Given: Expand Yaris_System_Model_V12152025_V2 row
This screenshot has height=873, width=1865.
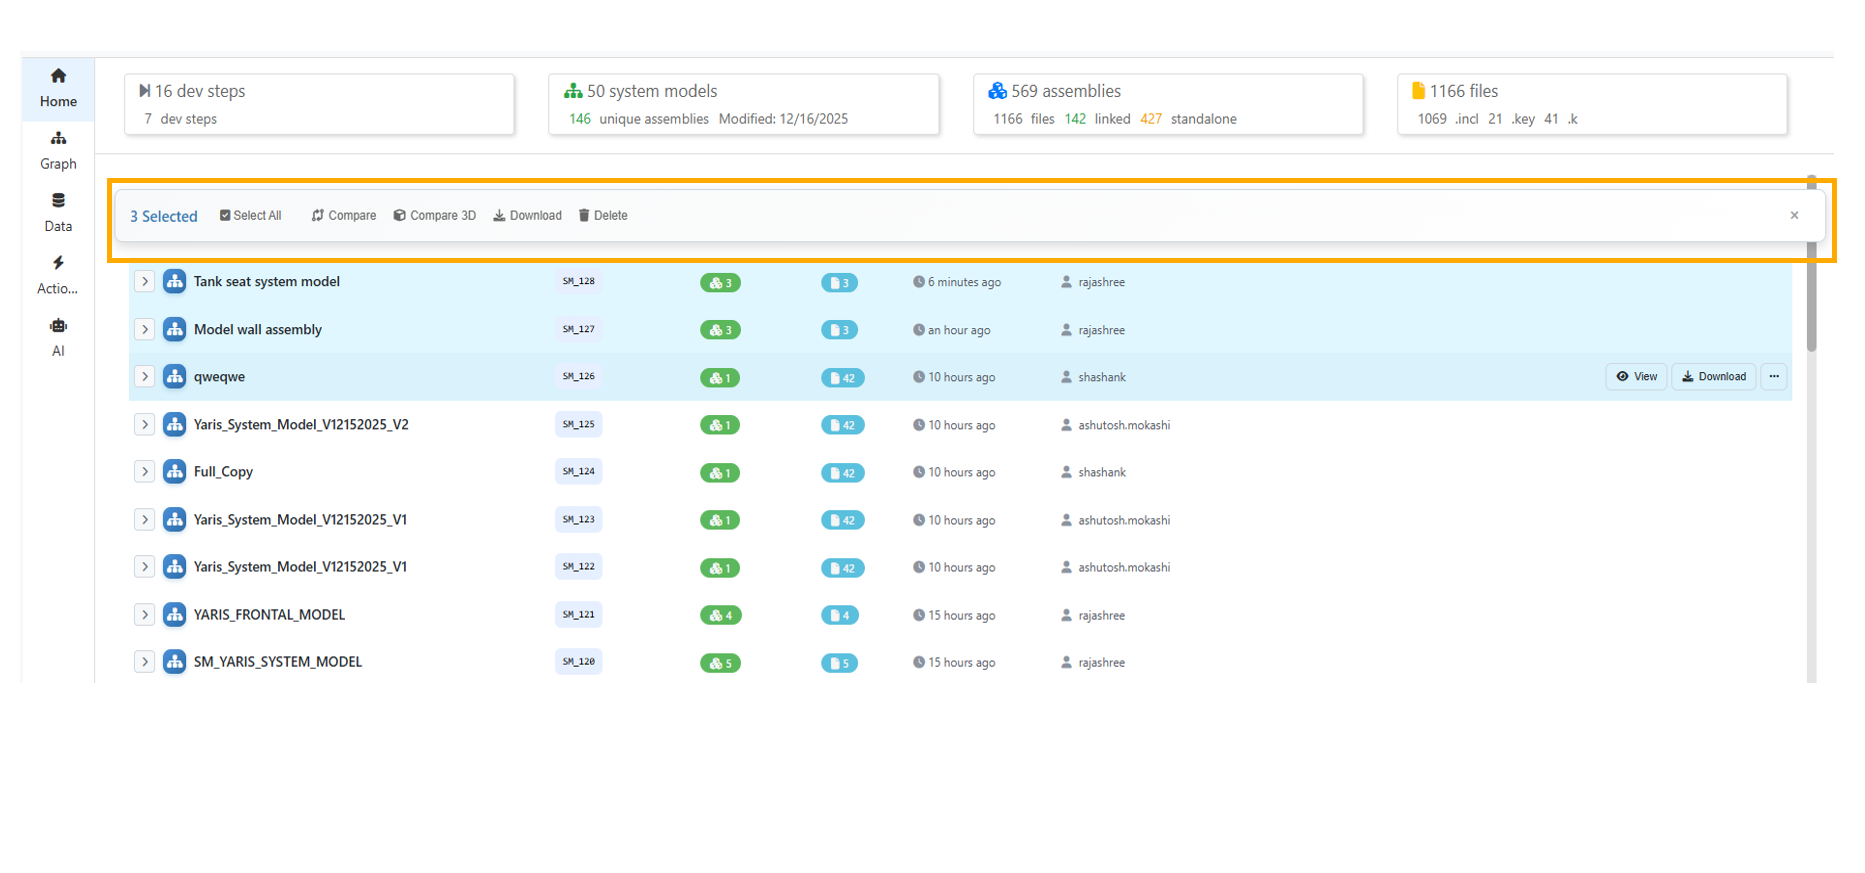Looking at the screenshot, I should [x=145, y=425].
